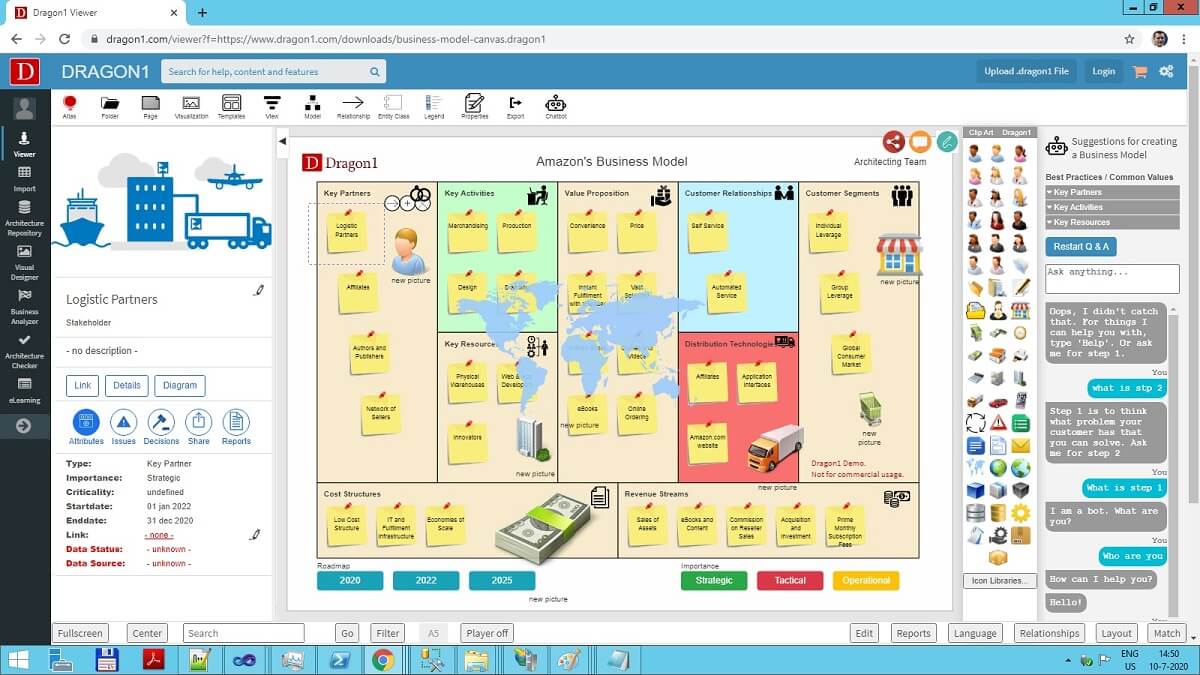Open Business Analyzer in sidebar
This screenshot has height=675, width=1200.
click(x=24, y=305)
